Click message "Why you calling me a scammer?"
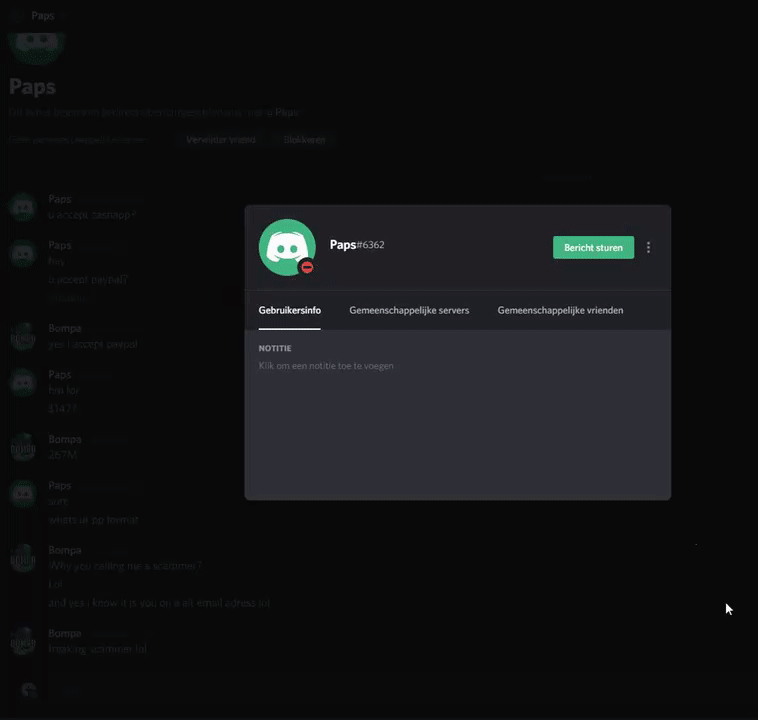The image size is (758, 720). (x=125, y=566)
